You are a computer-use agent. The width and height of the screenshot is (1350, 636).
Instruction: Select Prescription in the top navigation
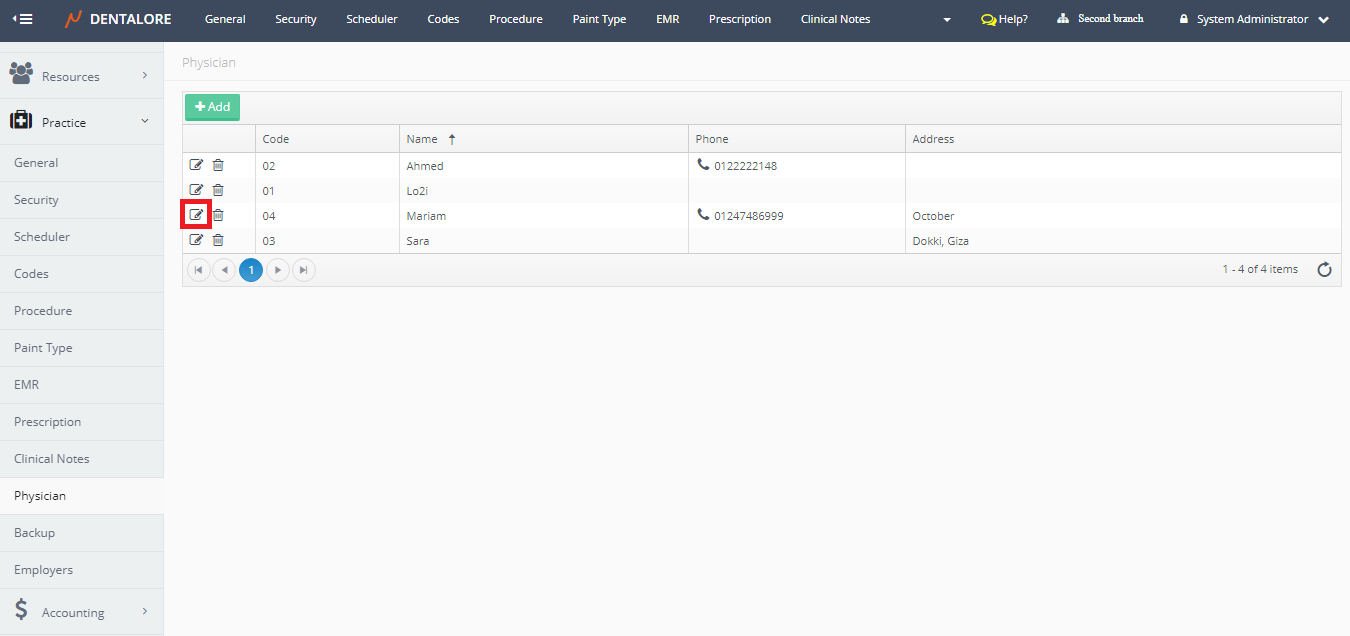(x=739, y=19)
